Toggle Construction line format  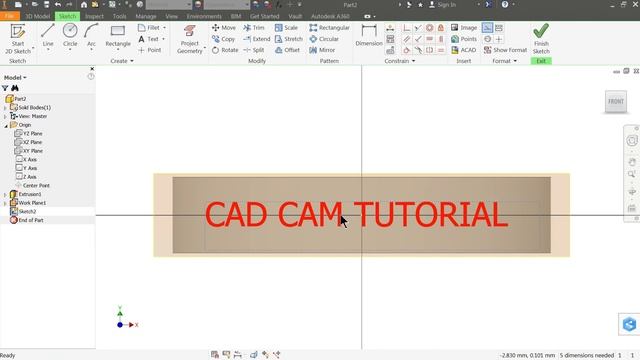[x=487, y=28]
